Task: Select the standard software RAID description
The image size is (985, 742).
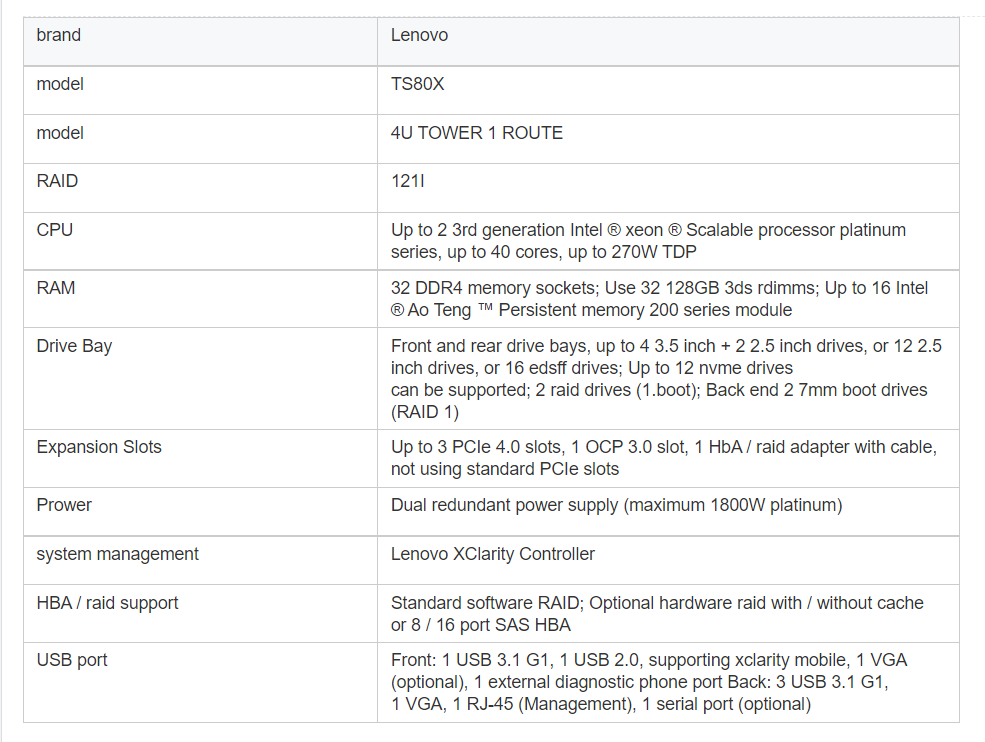Action: tap(656, 614)
